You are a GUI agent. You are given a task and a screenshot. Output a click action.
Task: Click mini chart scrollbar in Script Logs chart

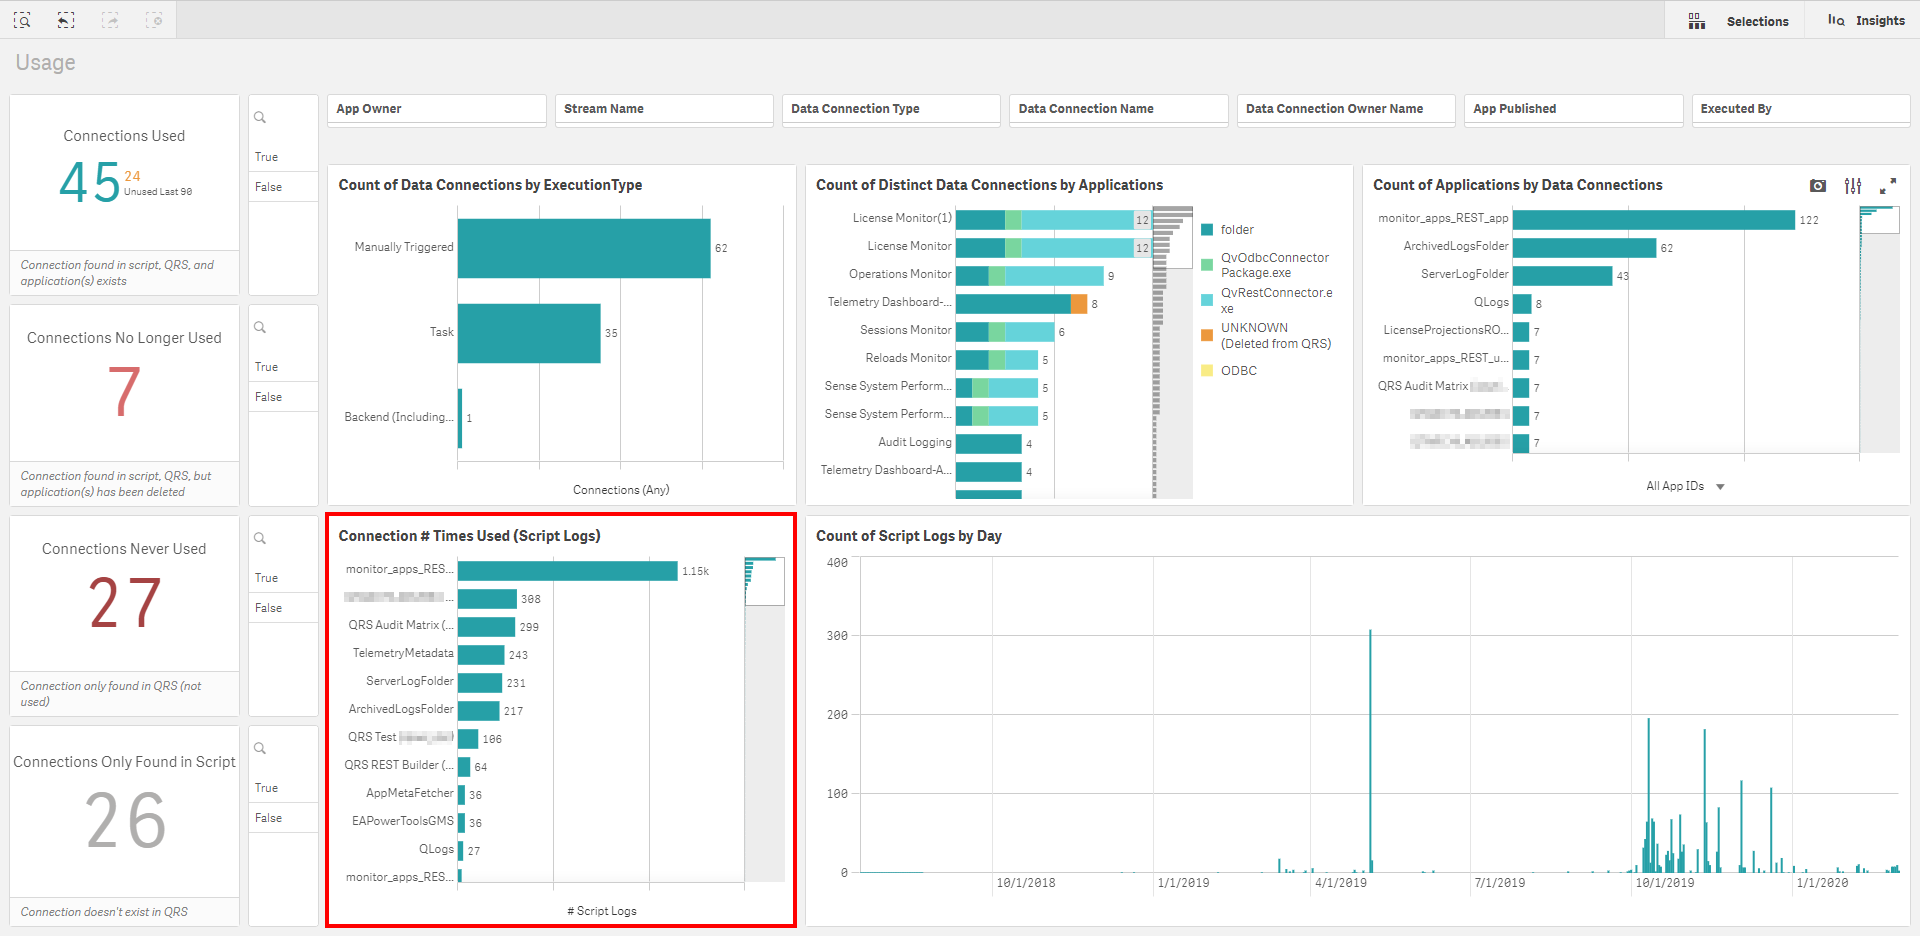click(764, 582)
